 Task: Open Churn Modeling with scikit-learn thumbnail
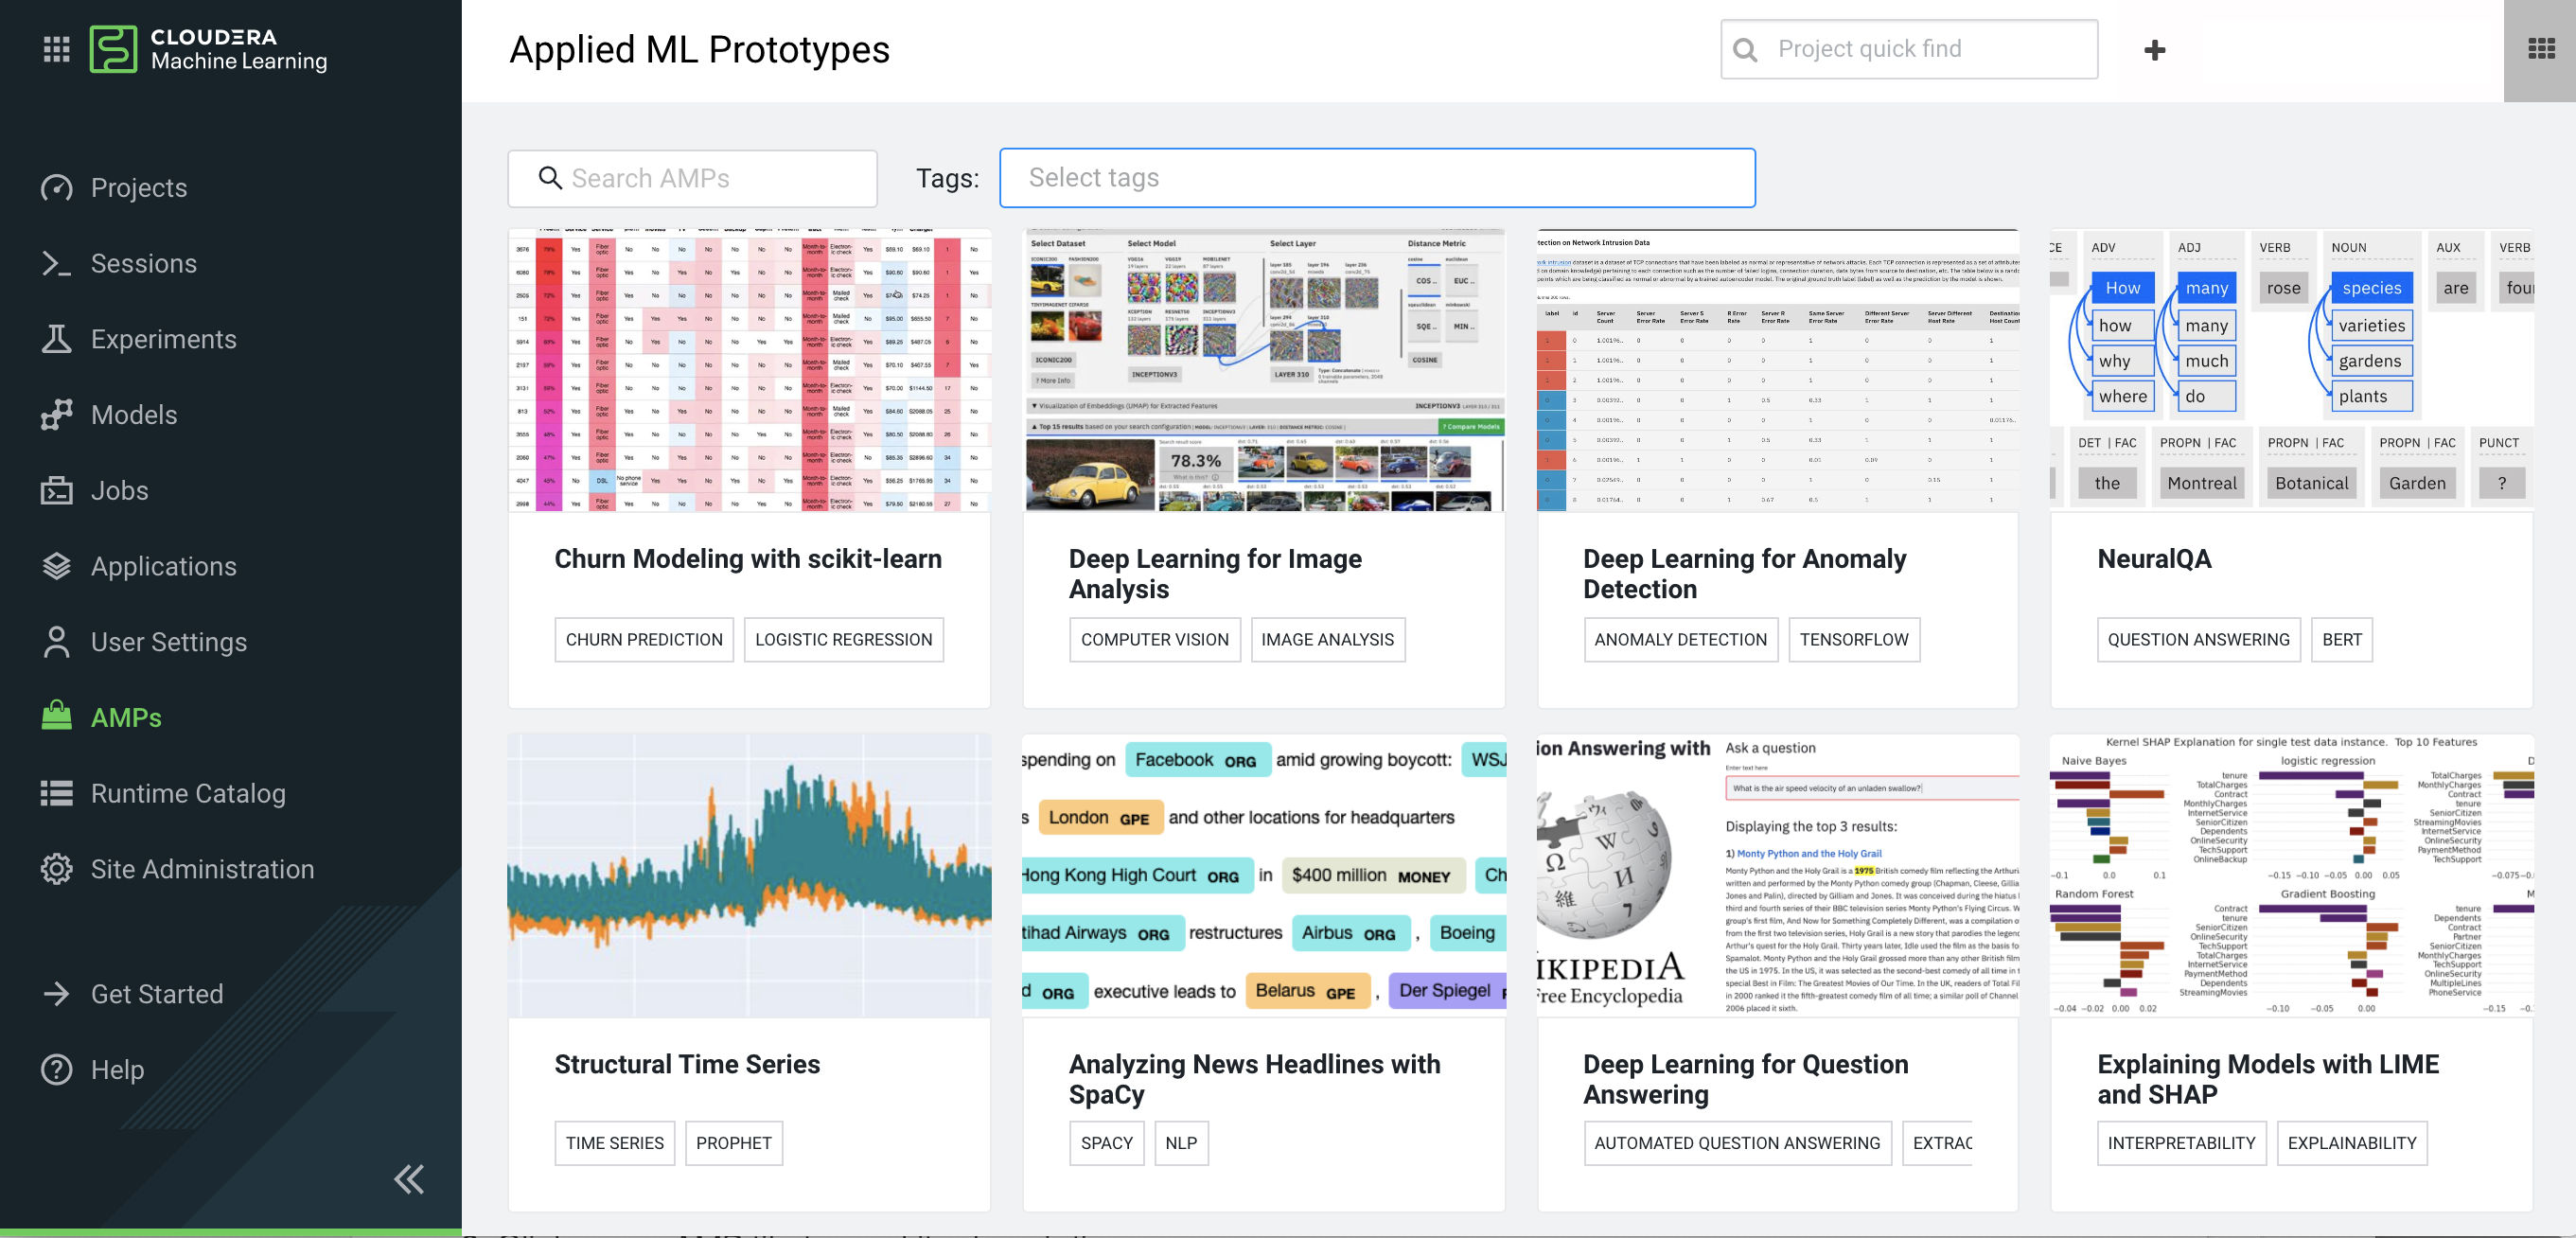pyautogui.click(x=749, y=370)
